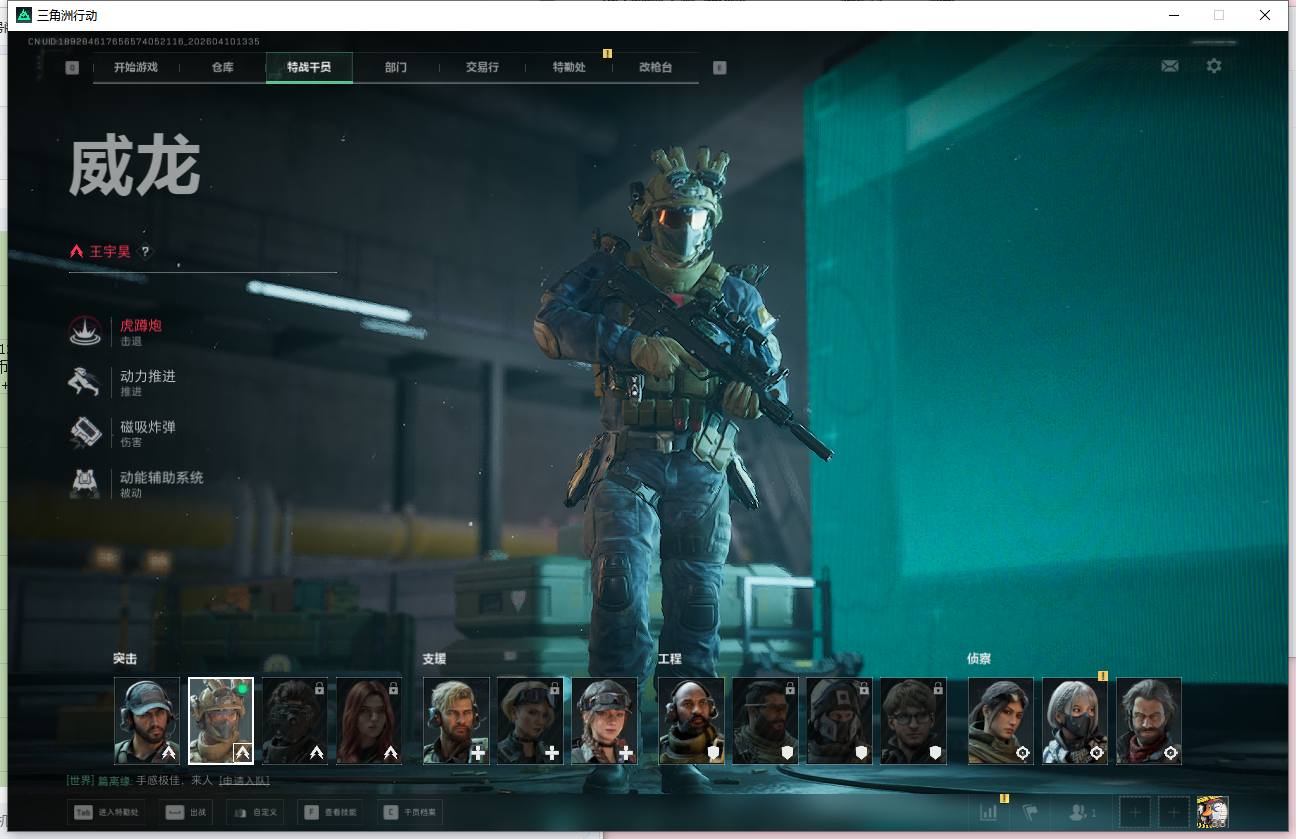The image size is (1296, 839).
Task: Click the question mark next to 王宇昊
Action: 145,252
